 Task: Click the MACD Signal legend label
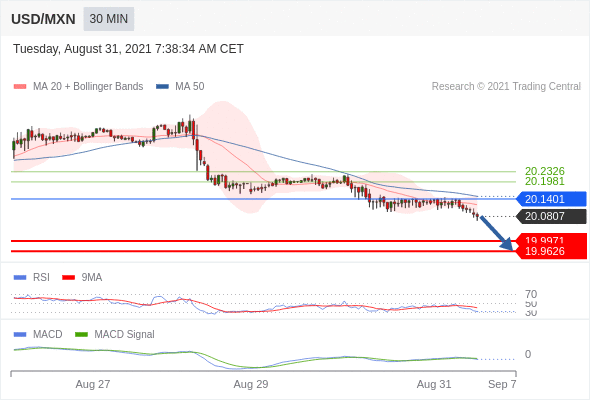(124, 335)
